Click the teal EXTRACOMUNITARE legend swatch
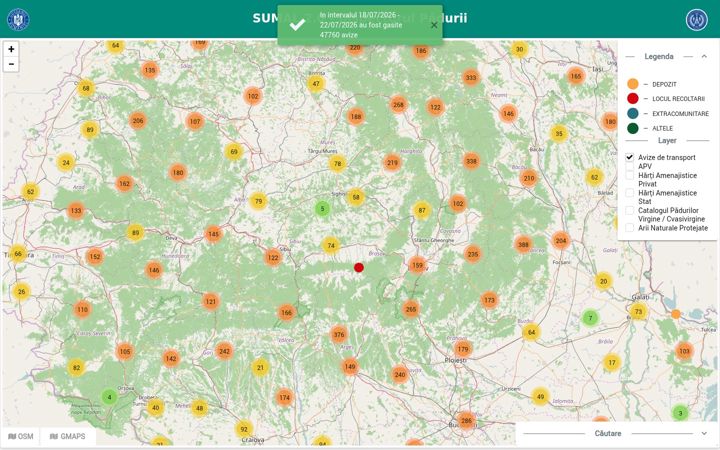The height and width of the screenshot is (450, 720). pyautogui.click(x=633, y=113)
